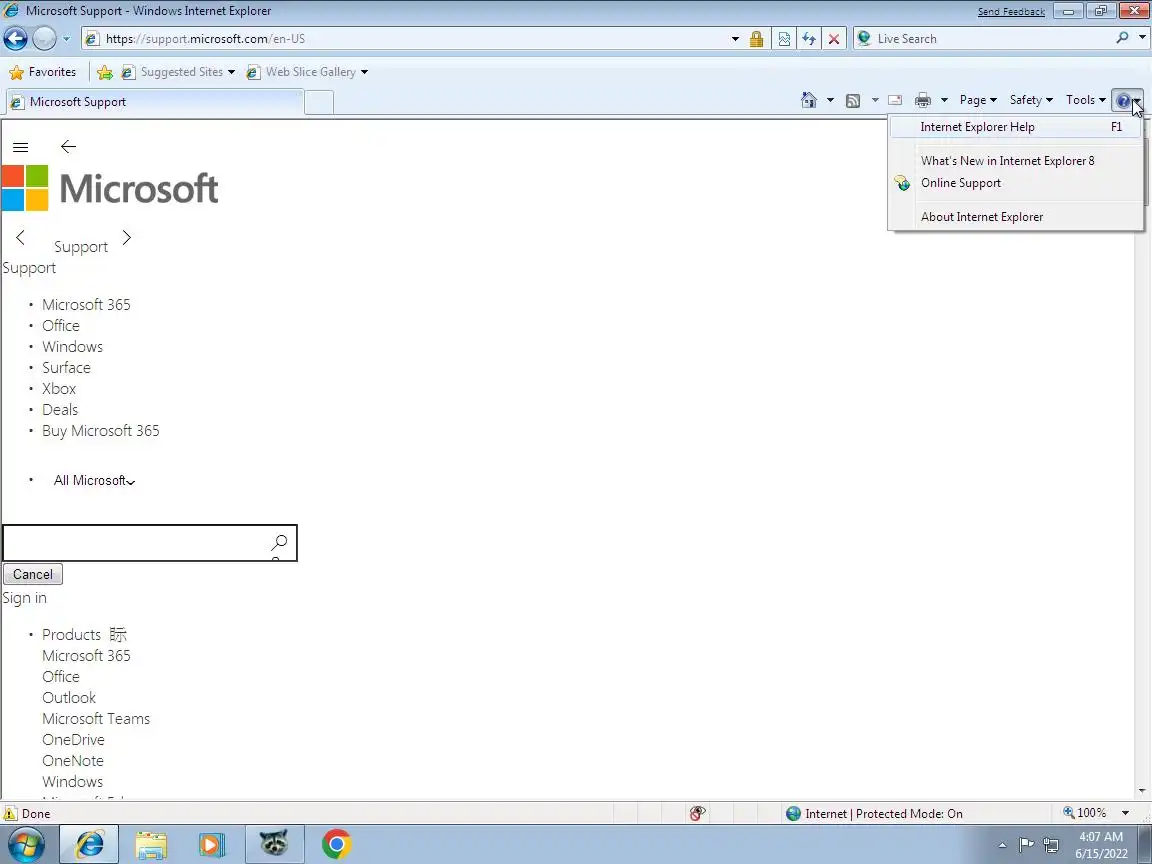The height and width of the screenshot is (864, 1152).
Task: Open Google Chrome from taskbar
Action: [336, 845]
